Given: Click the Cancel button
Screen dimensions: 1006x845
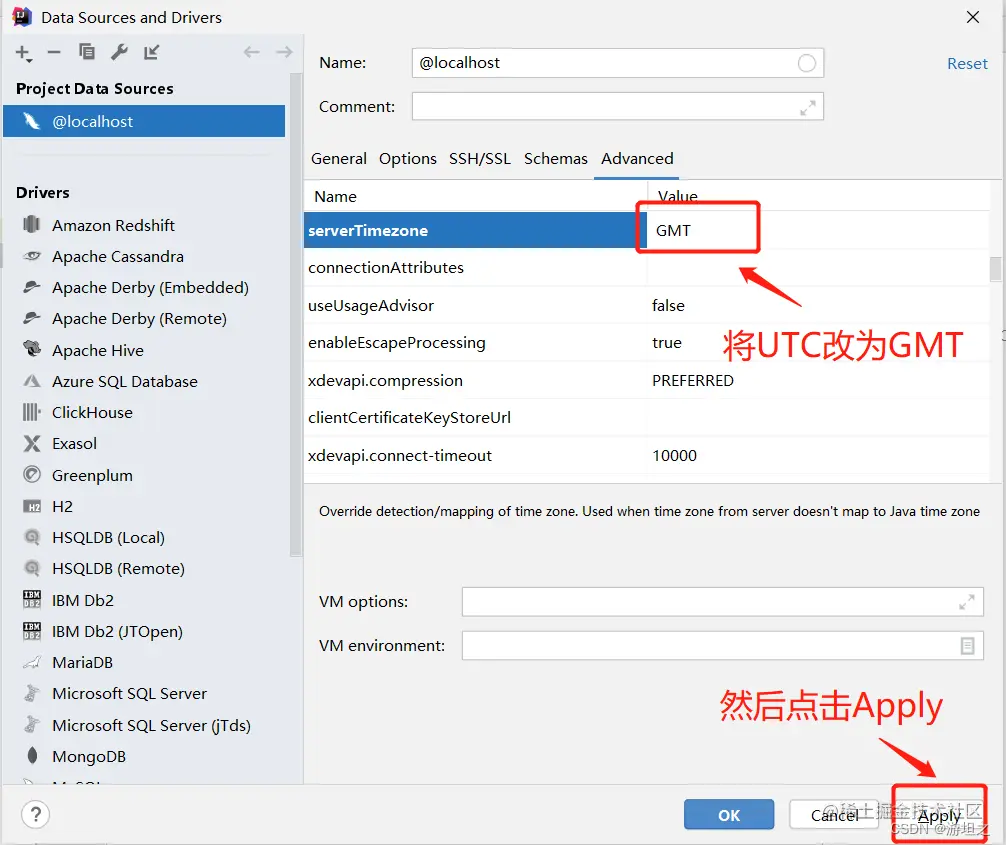Looking at the screenshot, I should pos(834,815).
